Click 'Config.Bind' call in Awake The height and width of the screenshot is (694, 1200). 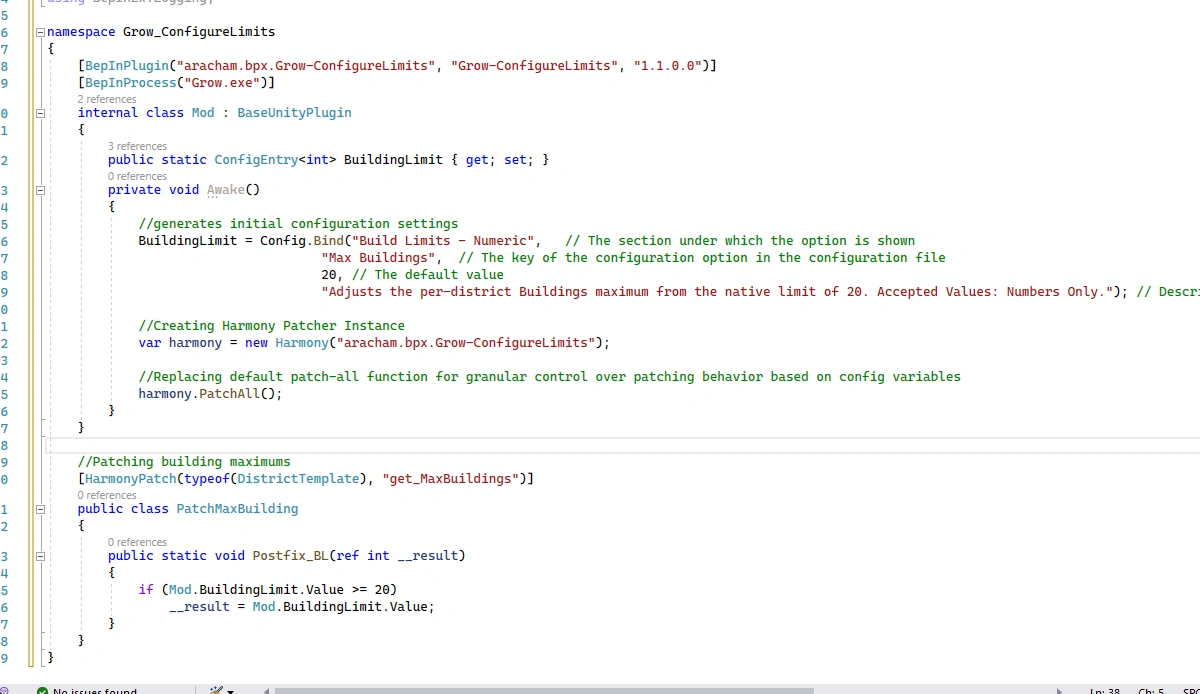(x=302, y=241)
